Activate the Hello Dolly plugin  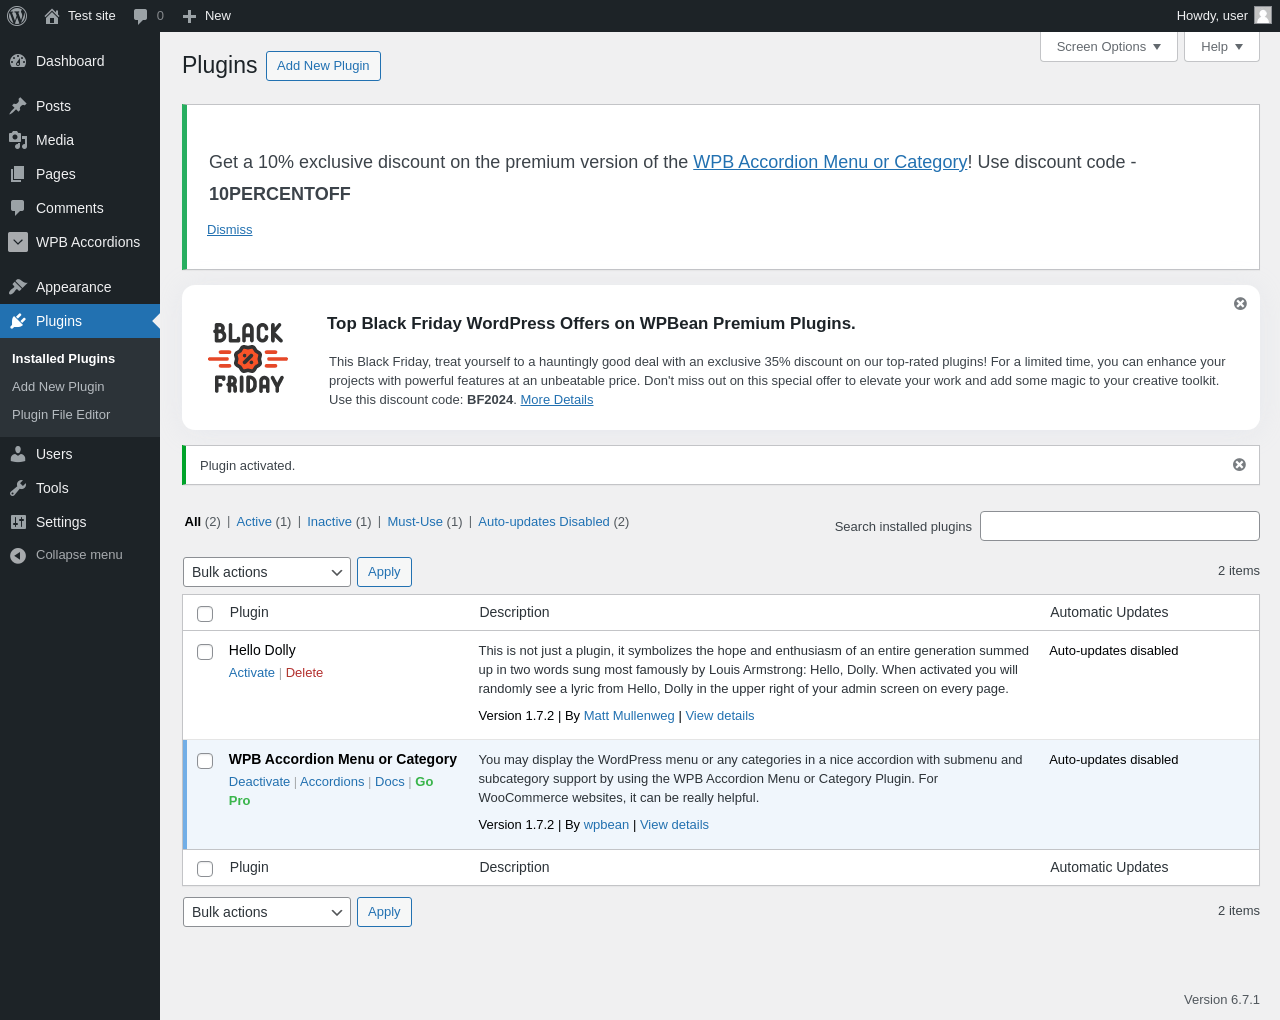252,673
